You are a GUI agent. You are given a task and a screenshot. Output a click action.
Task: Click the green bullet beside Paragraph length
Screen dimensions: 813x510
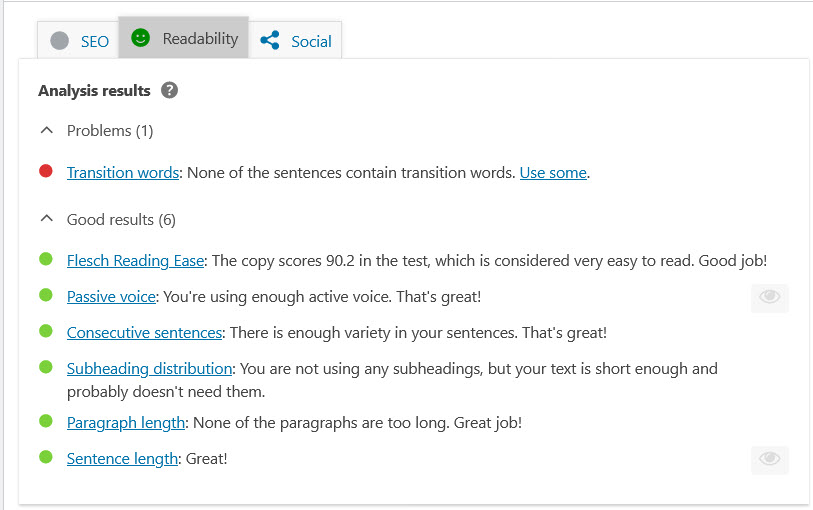[46, 421]
